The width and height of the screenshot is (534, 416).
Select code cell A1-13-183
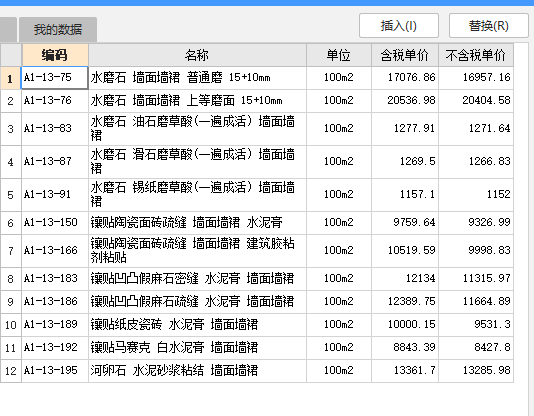click(x=55, y=279)
